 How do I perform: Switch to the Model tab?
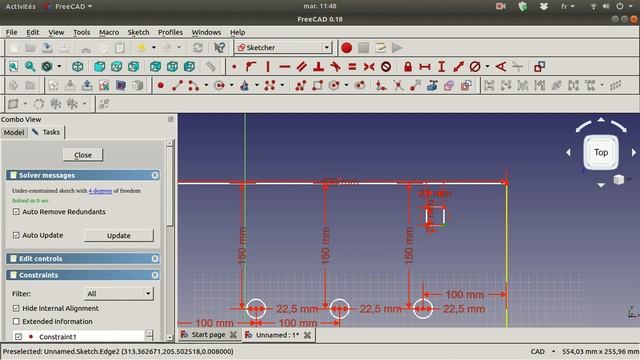pos(14,132)
